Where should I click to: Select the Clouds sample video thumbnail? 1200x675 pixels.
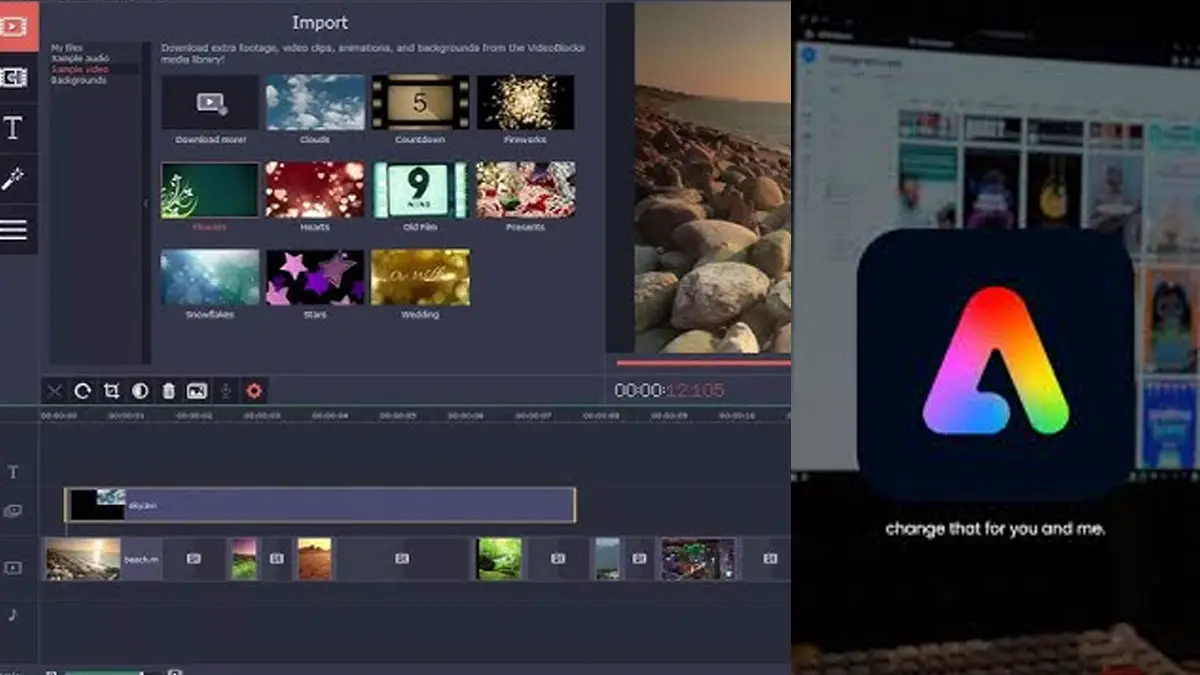315,103
